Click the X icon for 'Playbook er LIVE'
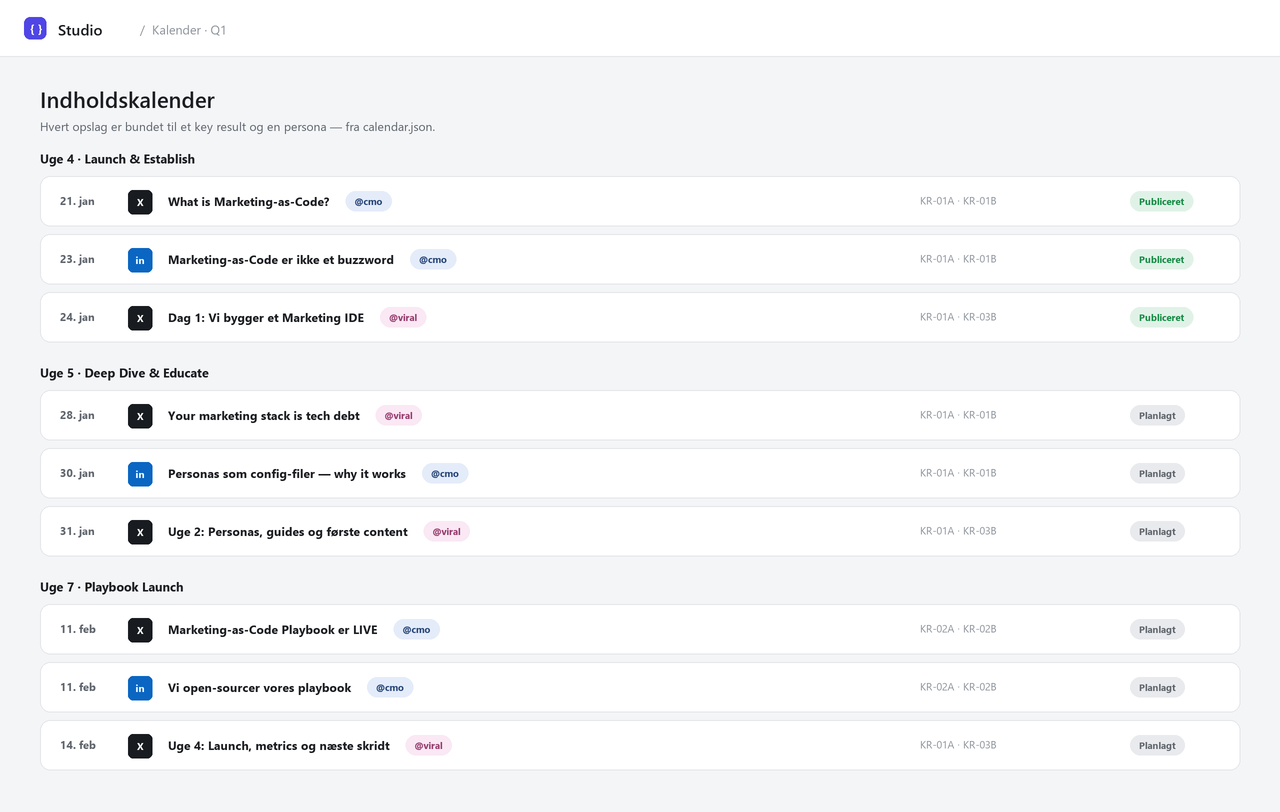Viewport: 1280px width, 812px height. click(x=140, y=630)
